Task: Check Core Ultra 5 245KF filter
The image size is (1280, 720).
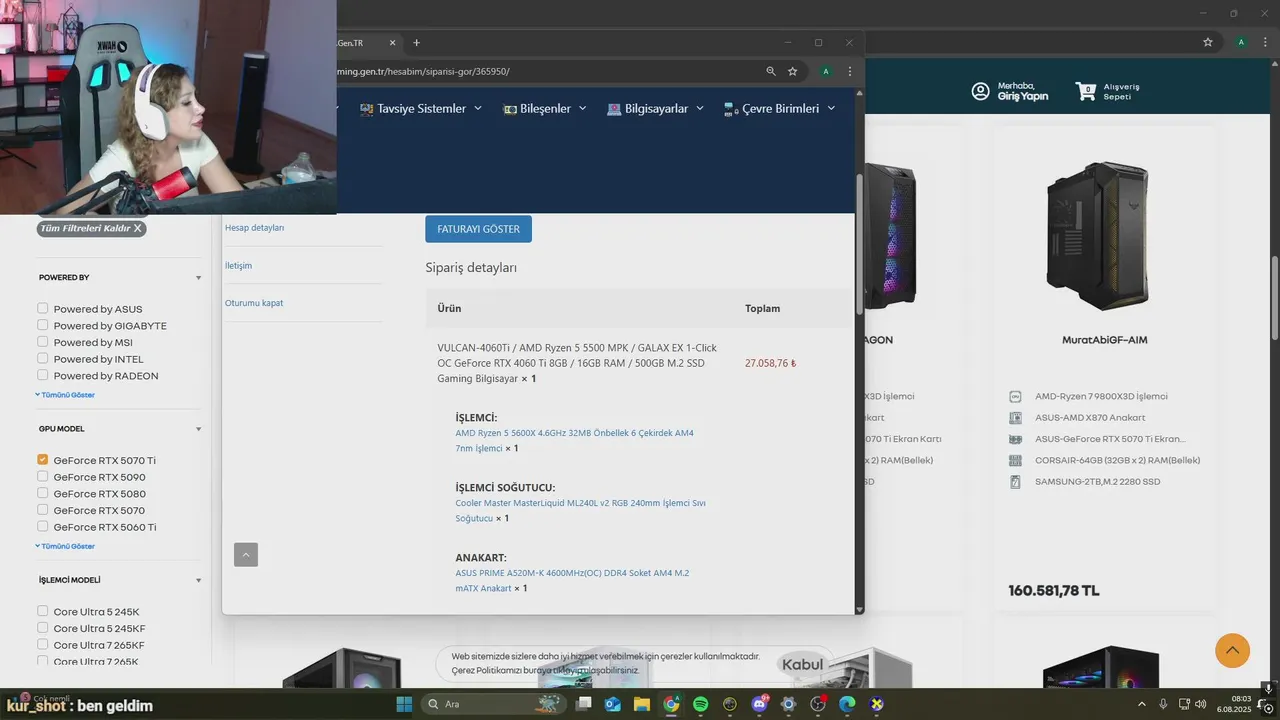Action: [x=43, y=628]
